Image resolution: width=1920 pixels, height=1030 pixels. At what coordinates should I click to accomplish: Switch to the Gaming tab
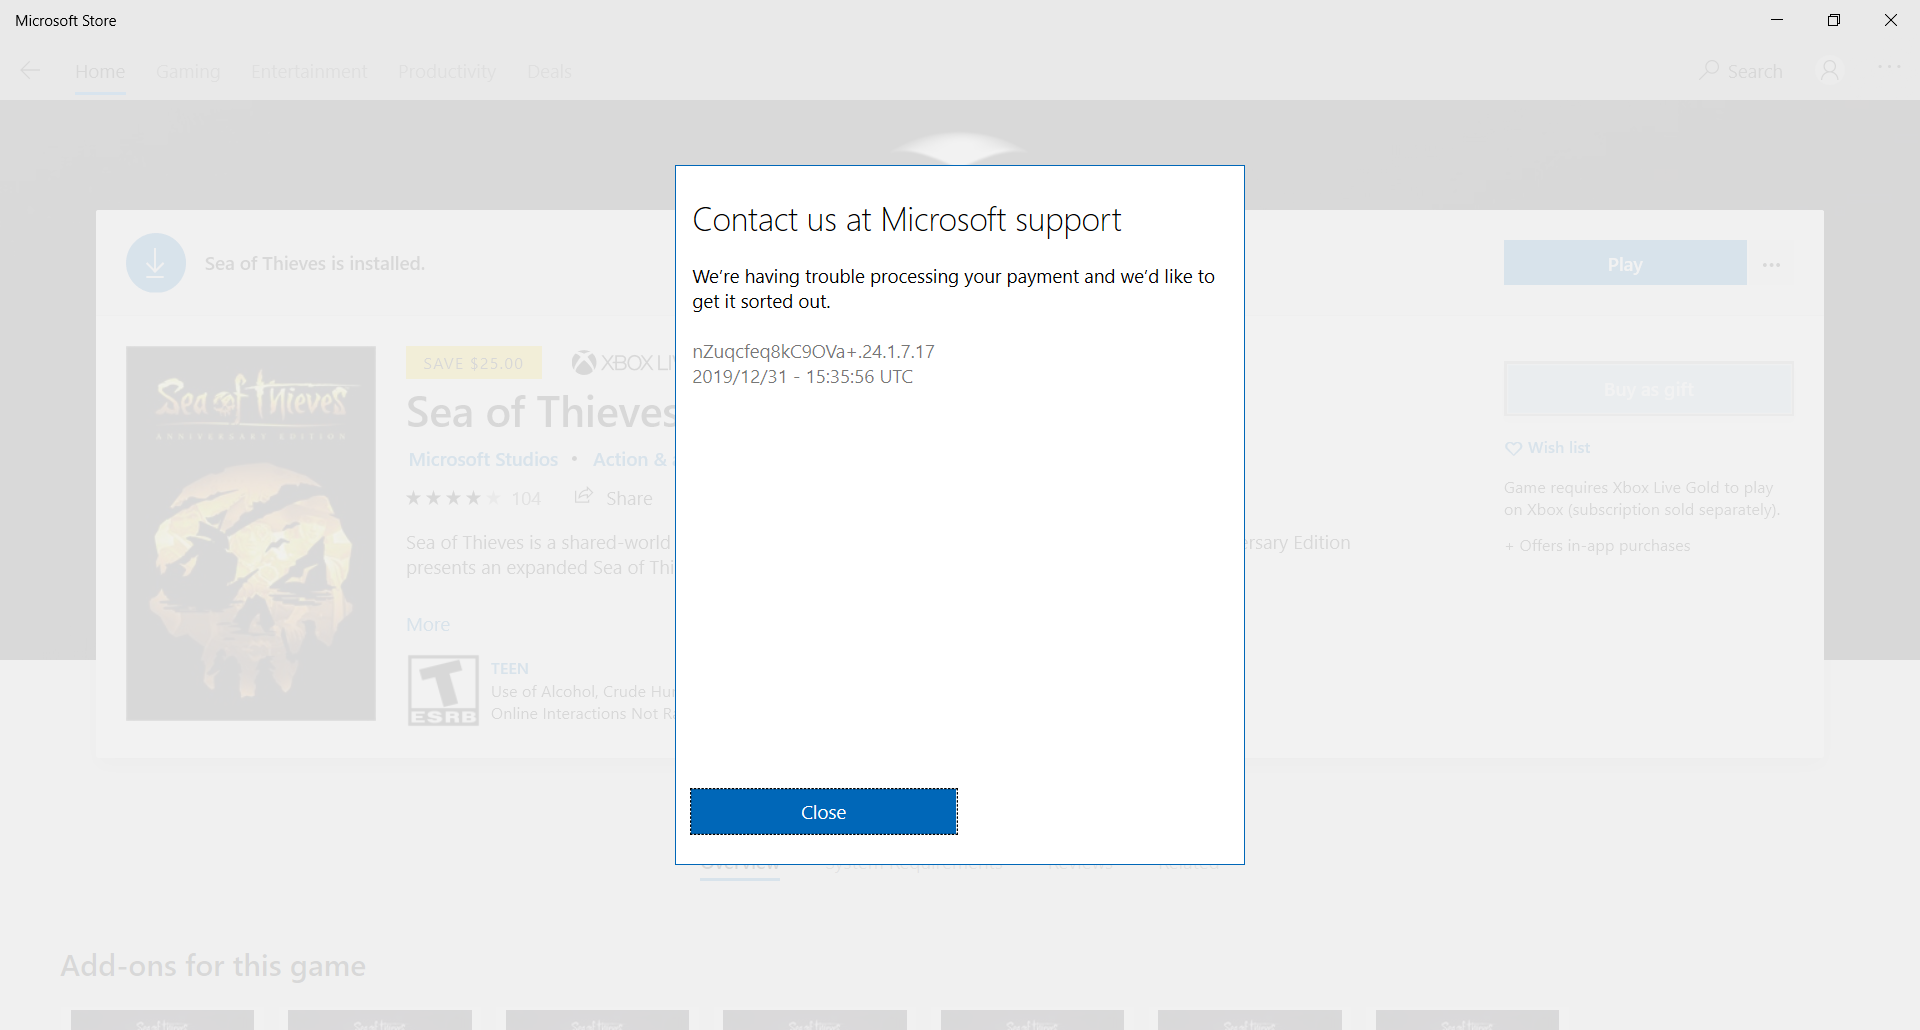(x=188, y=71)
